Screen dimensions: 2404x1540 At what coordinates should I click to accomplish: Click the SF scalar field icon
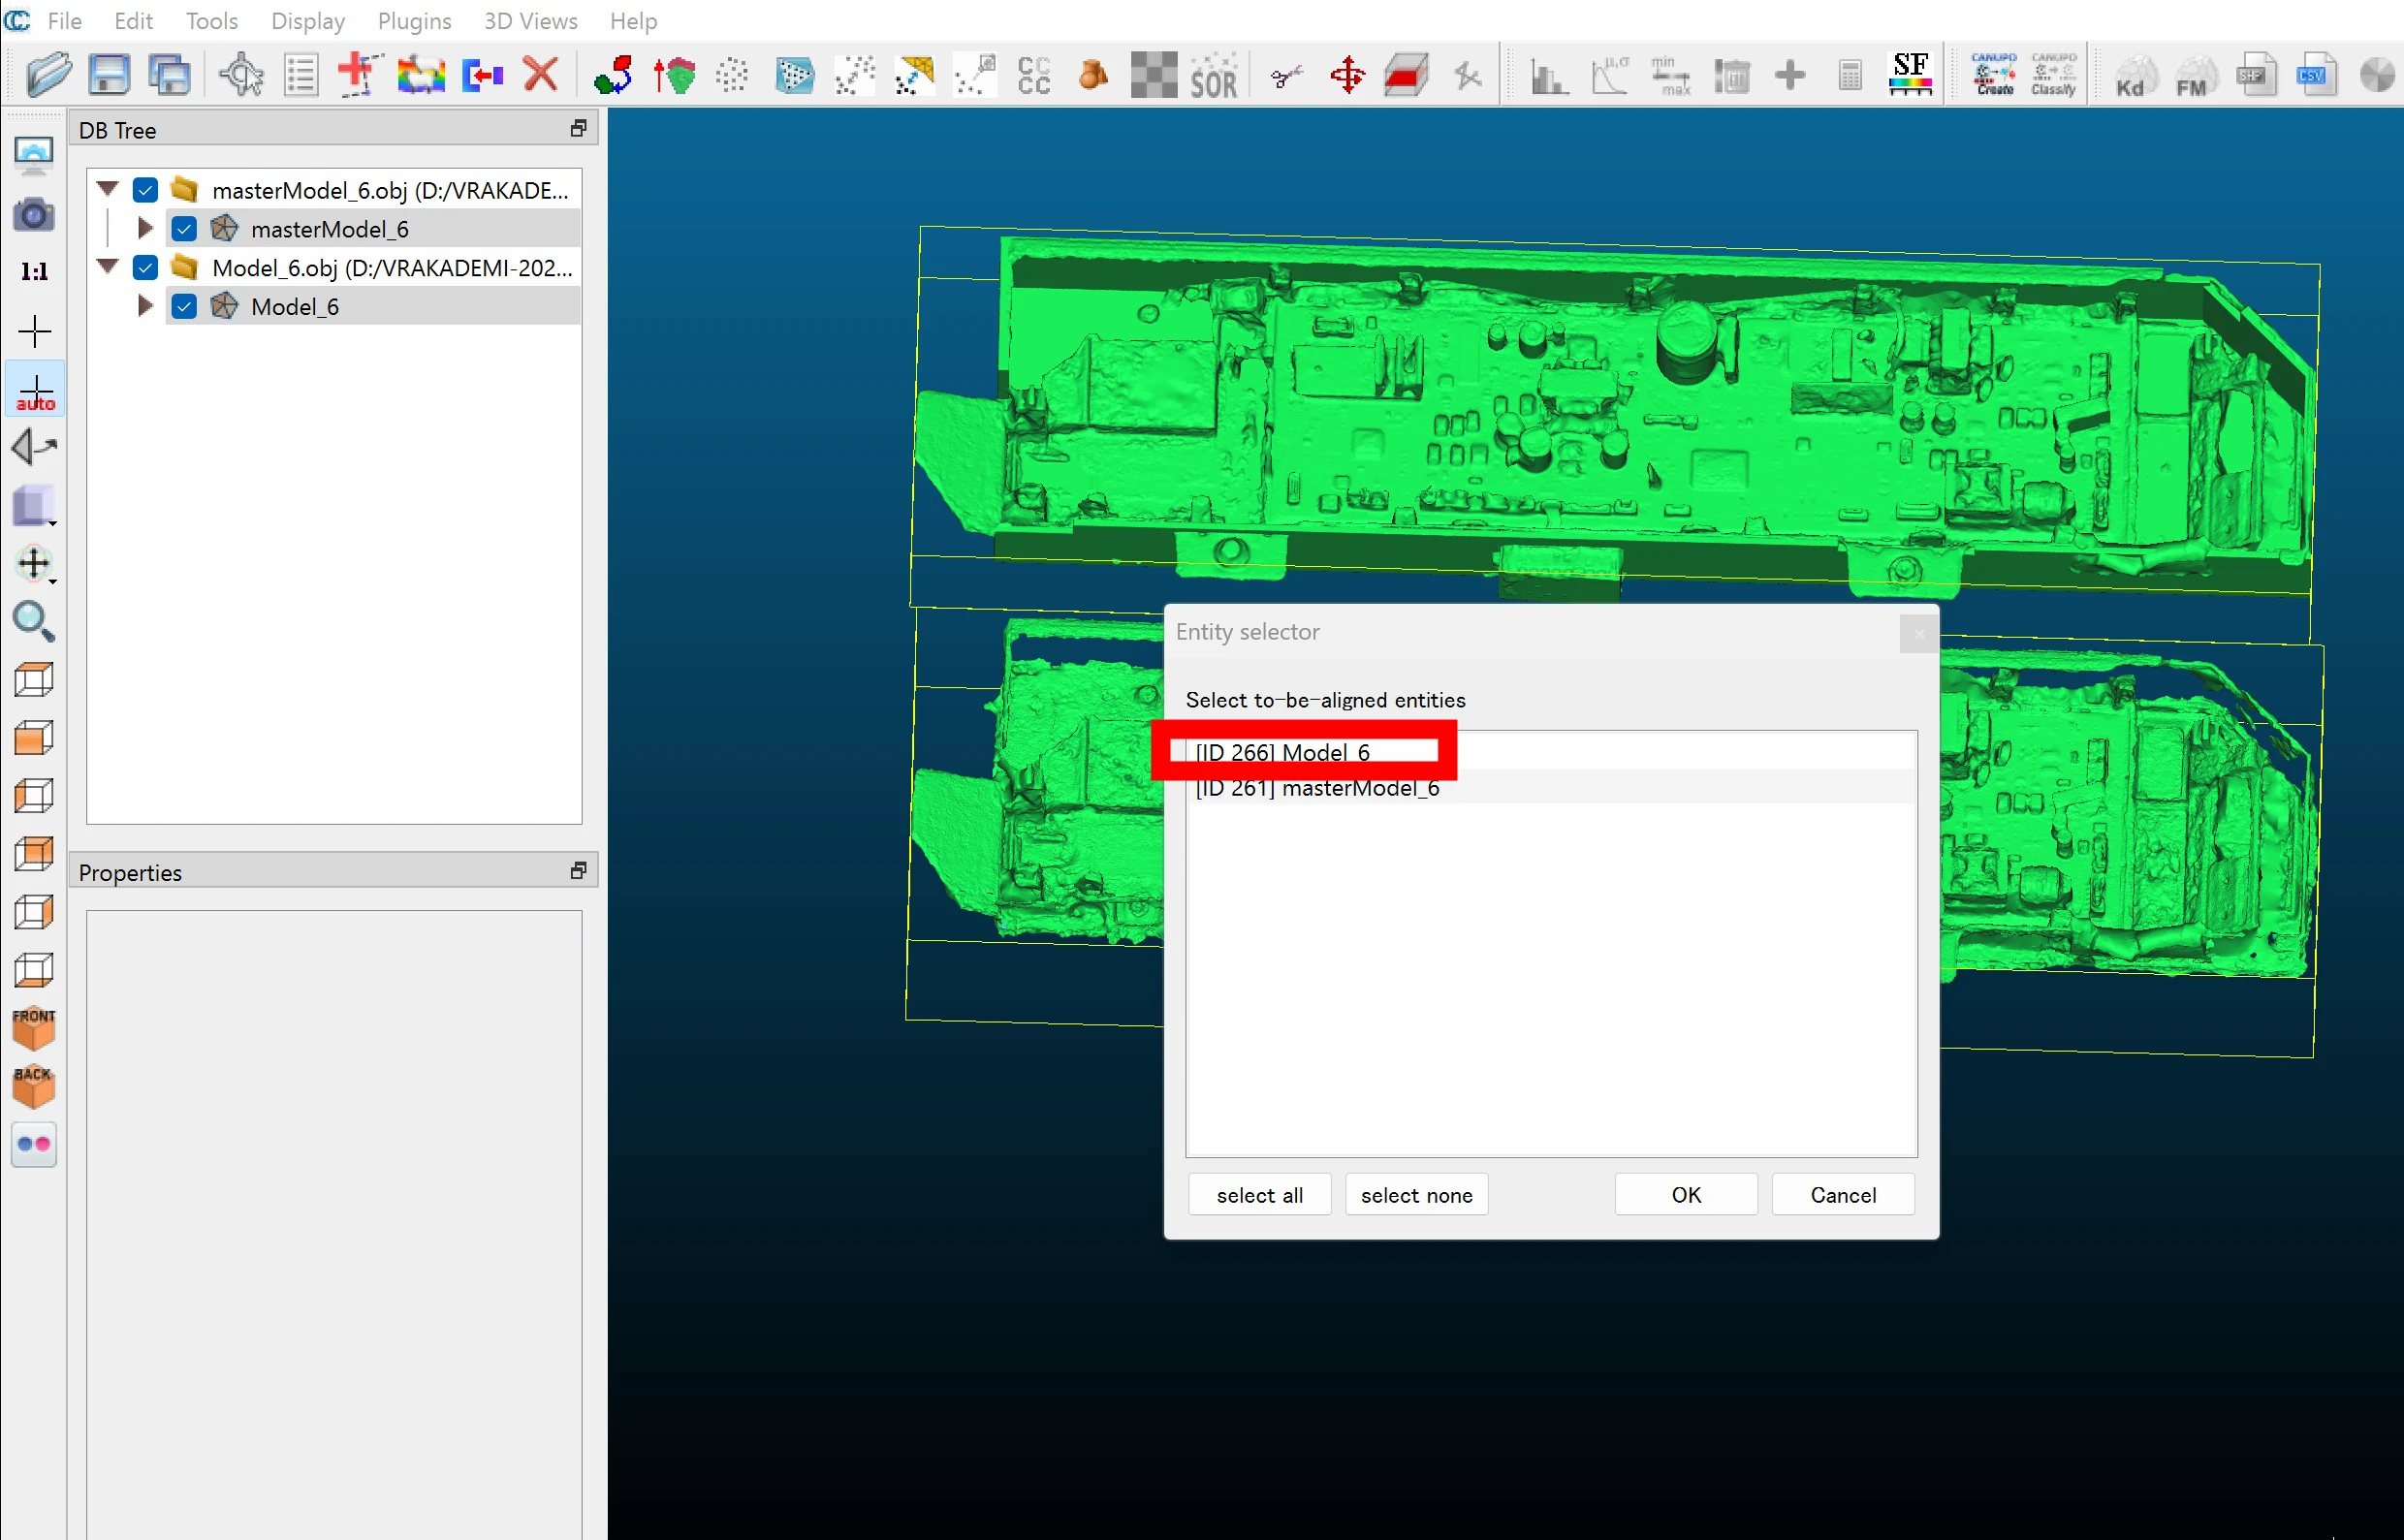[1910, 75]
